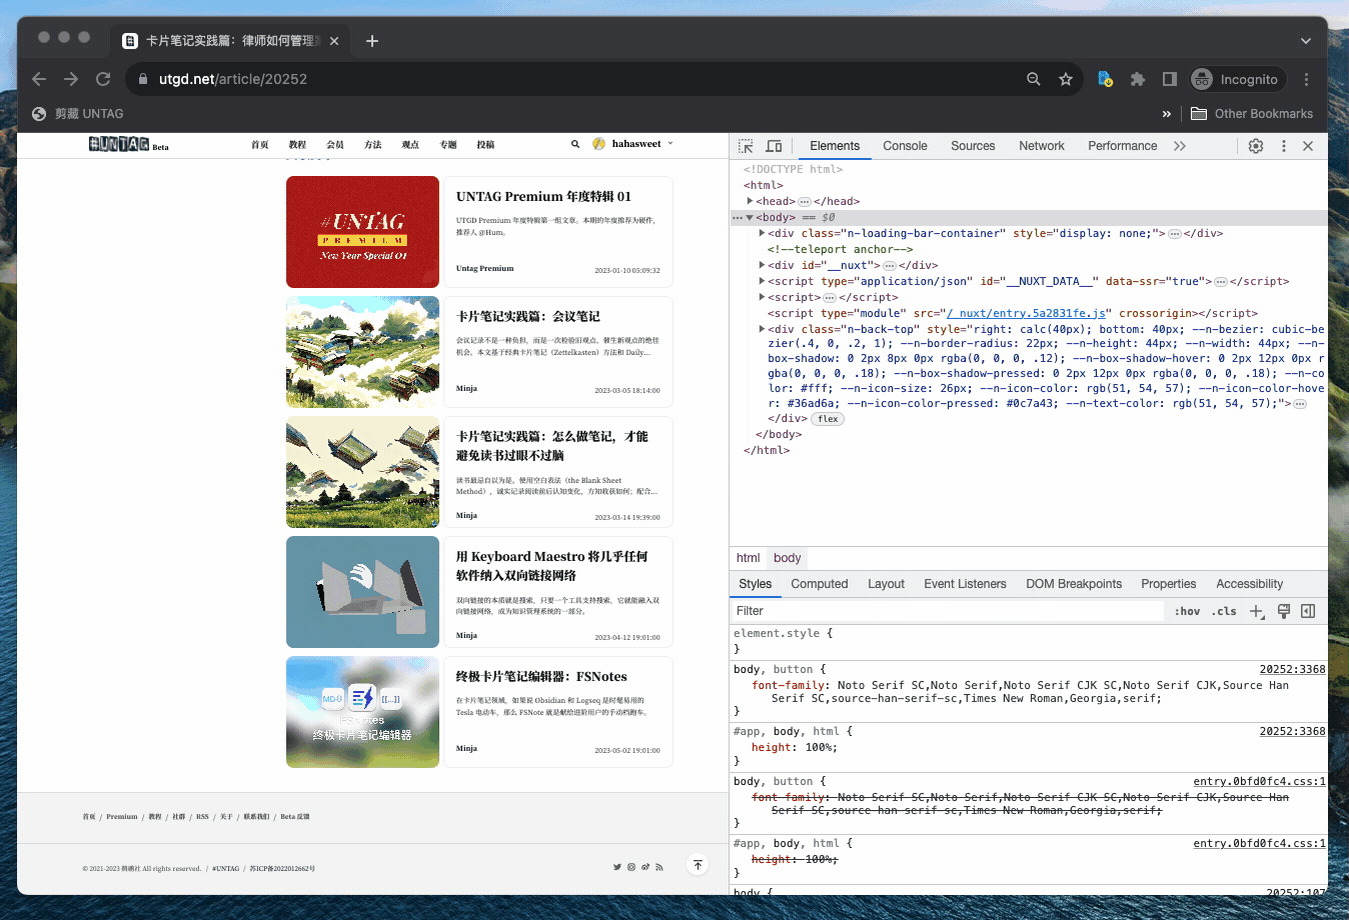Click the Incognito profile button

point(1237,79)
